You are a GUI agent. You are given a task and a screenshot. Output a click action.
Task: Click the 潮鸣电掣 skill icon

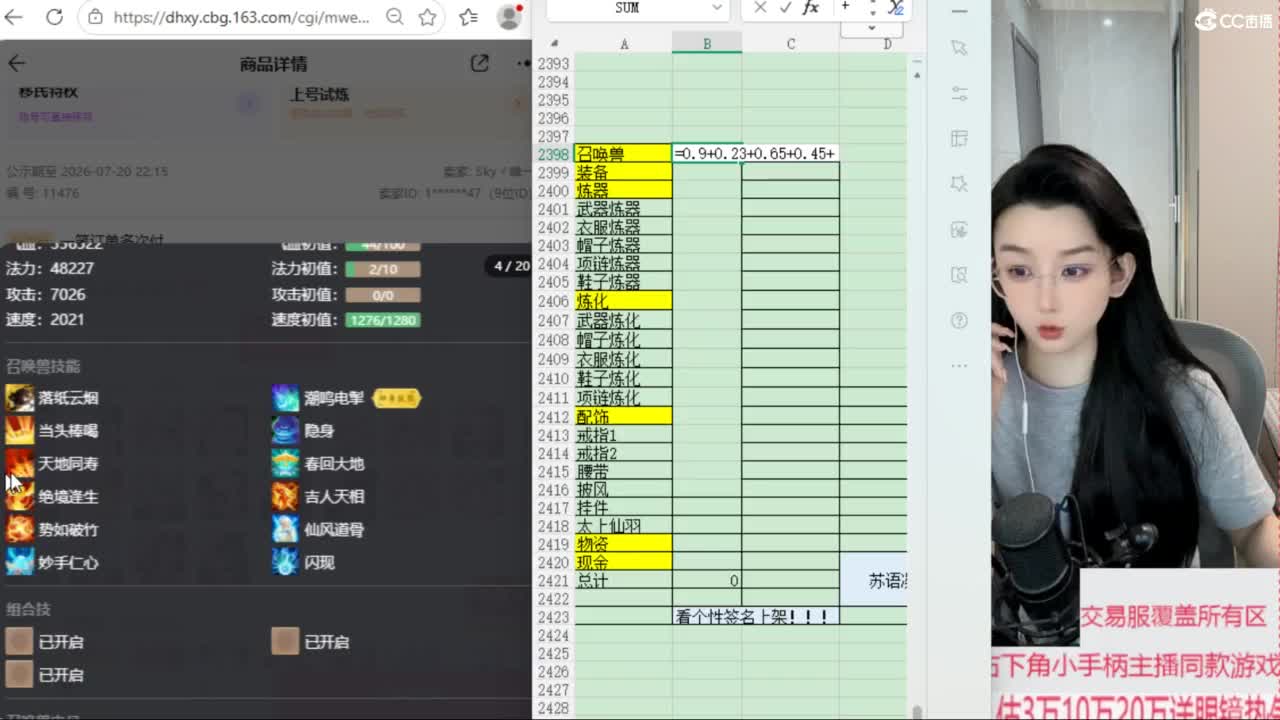tap(286, 398)
